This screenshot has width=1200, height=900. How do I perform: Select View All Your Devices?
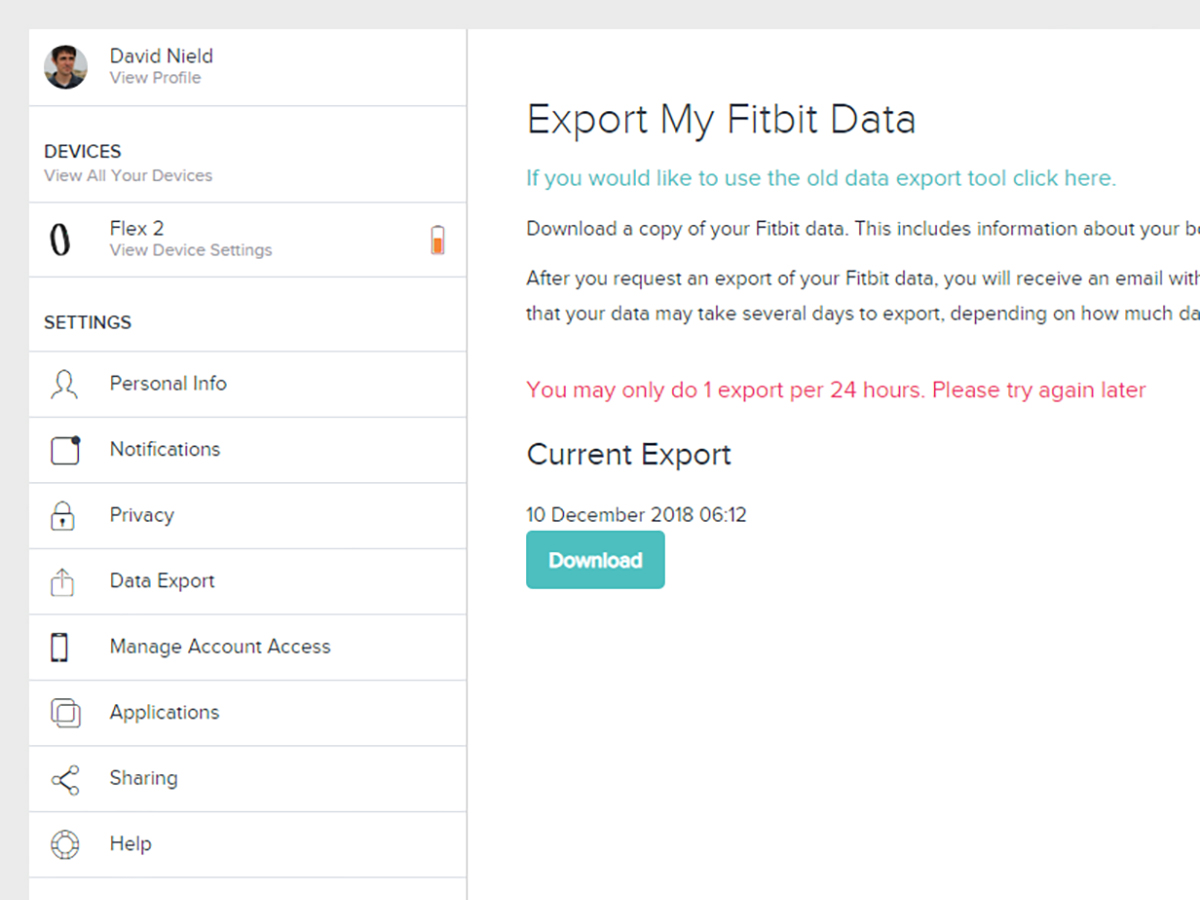(x=128, y=175)
